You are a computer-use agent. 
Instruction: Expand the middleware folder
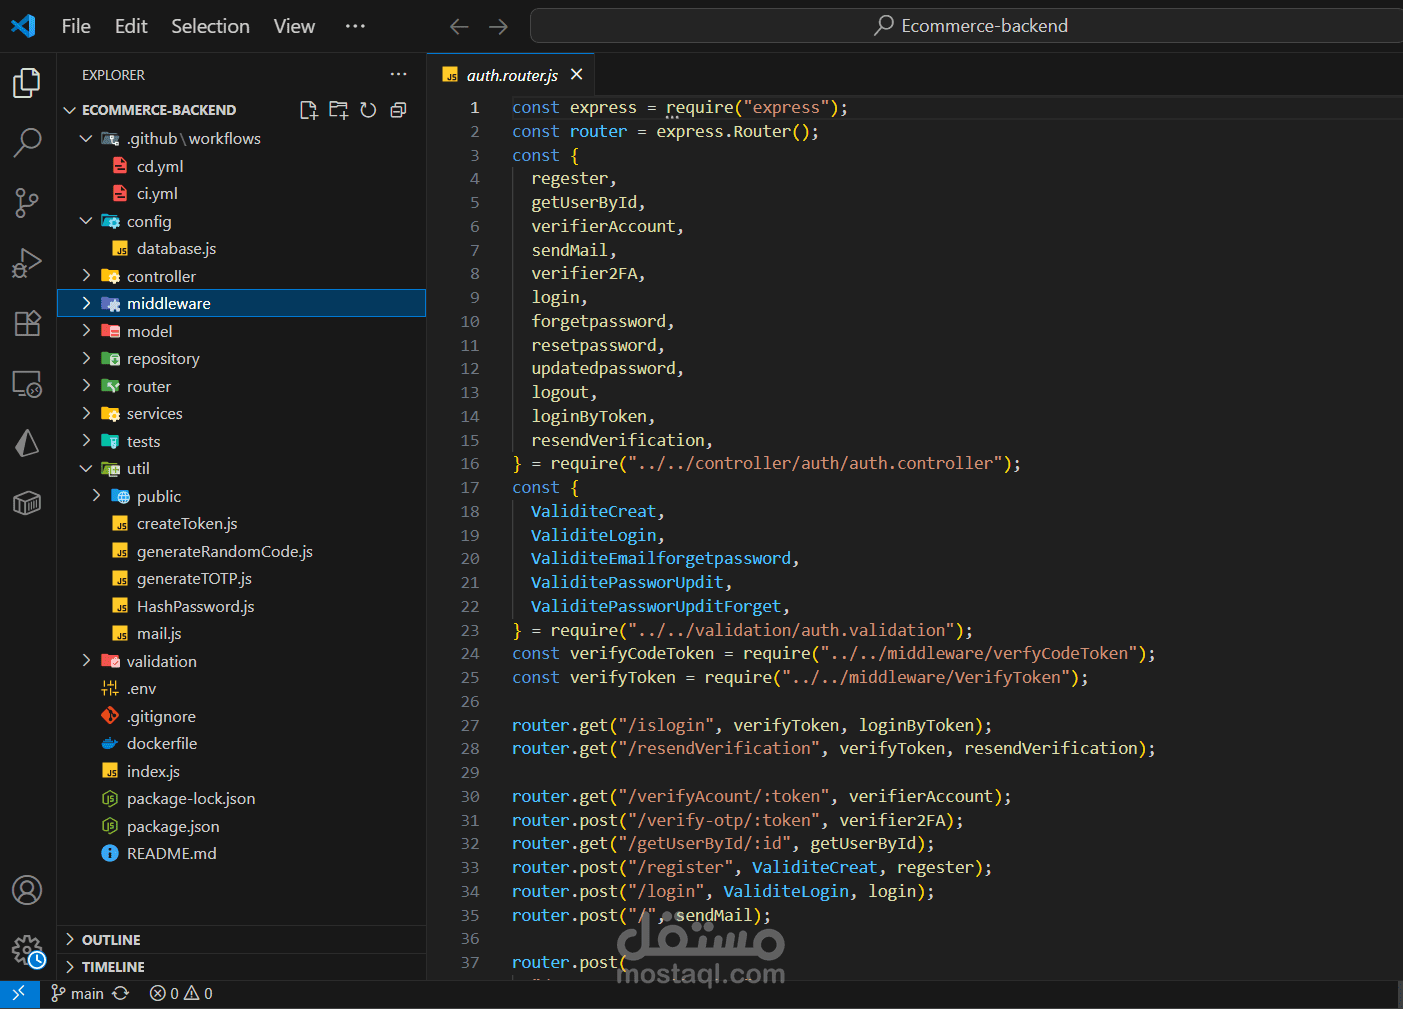tap(242, 303)
